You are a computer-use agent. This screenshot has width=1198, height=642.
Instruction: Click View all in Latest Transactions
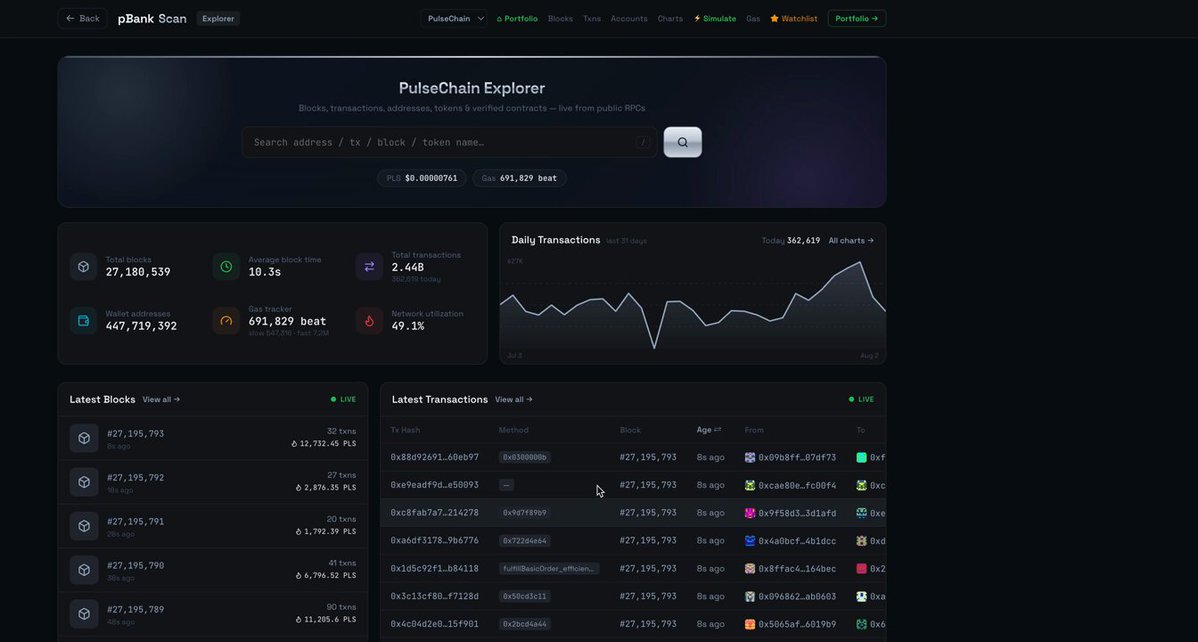513,400
